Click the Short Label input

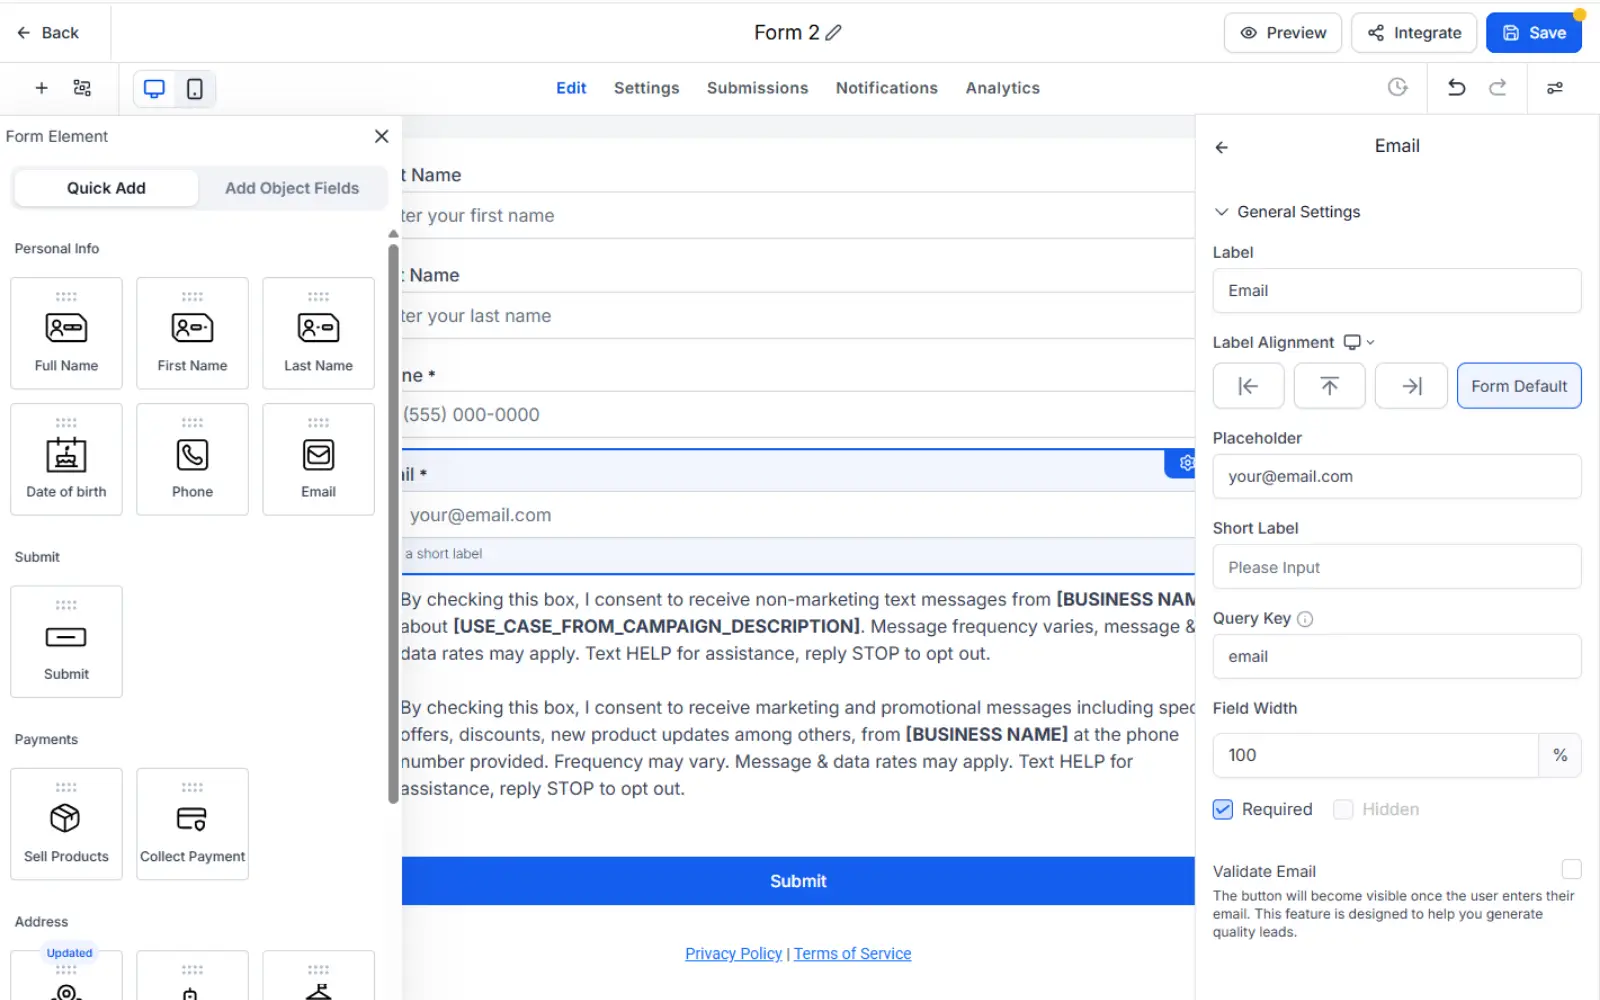1397,567
